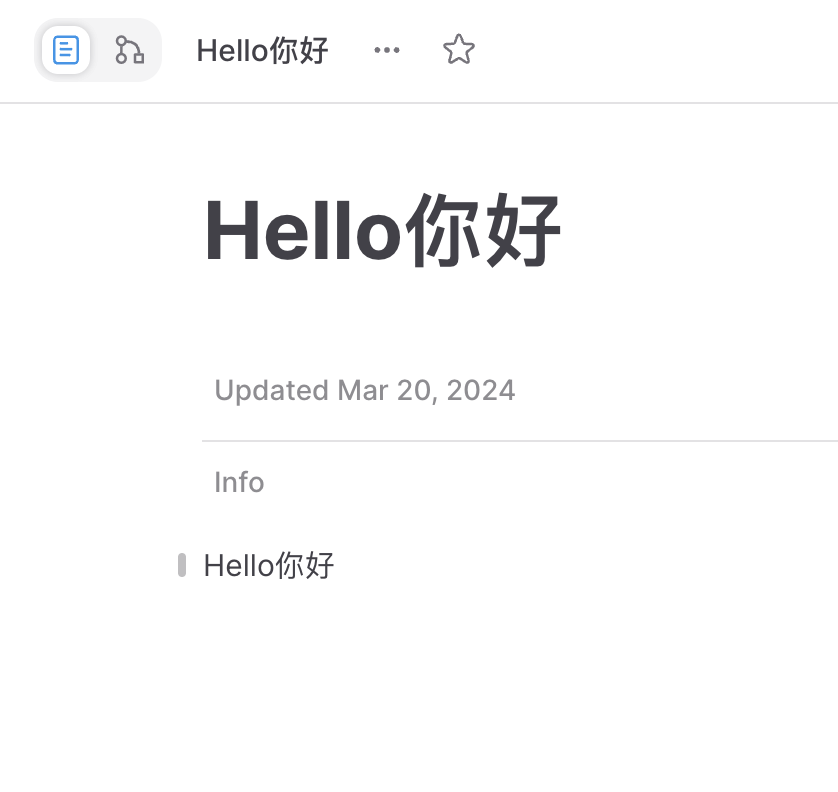
Task: Open the three-dots more options menu
Action: pos(387,50)
